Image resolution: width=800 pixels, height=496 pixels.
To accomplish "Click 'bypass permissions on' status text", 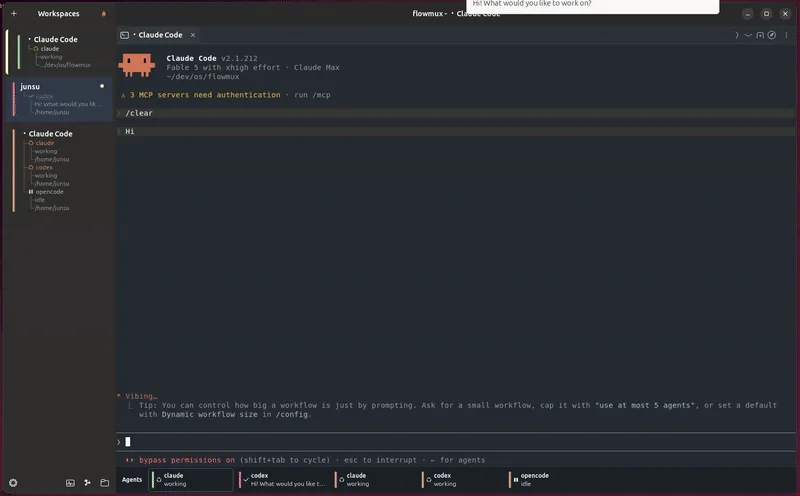I will point(187,460).
